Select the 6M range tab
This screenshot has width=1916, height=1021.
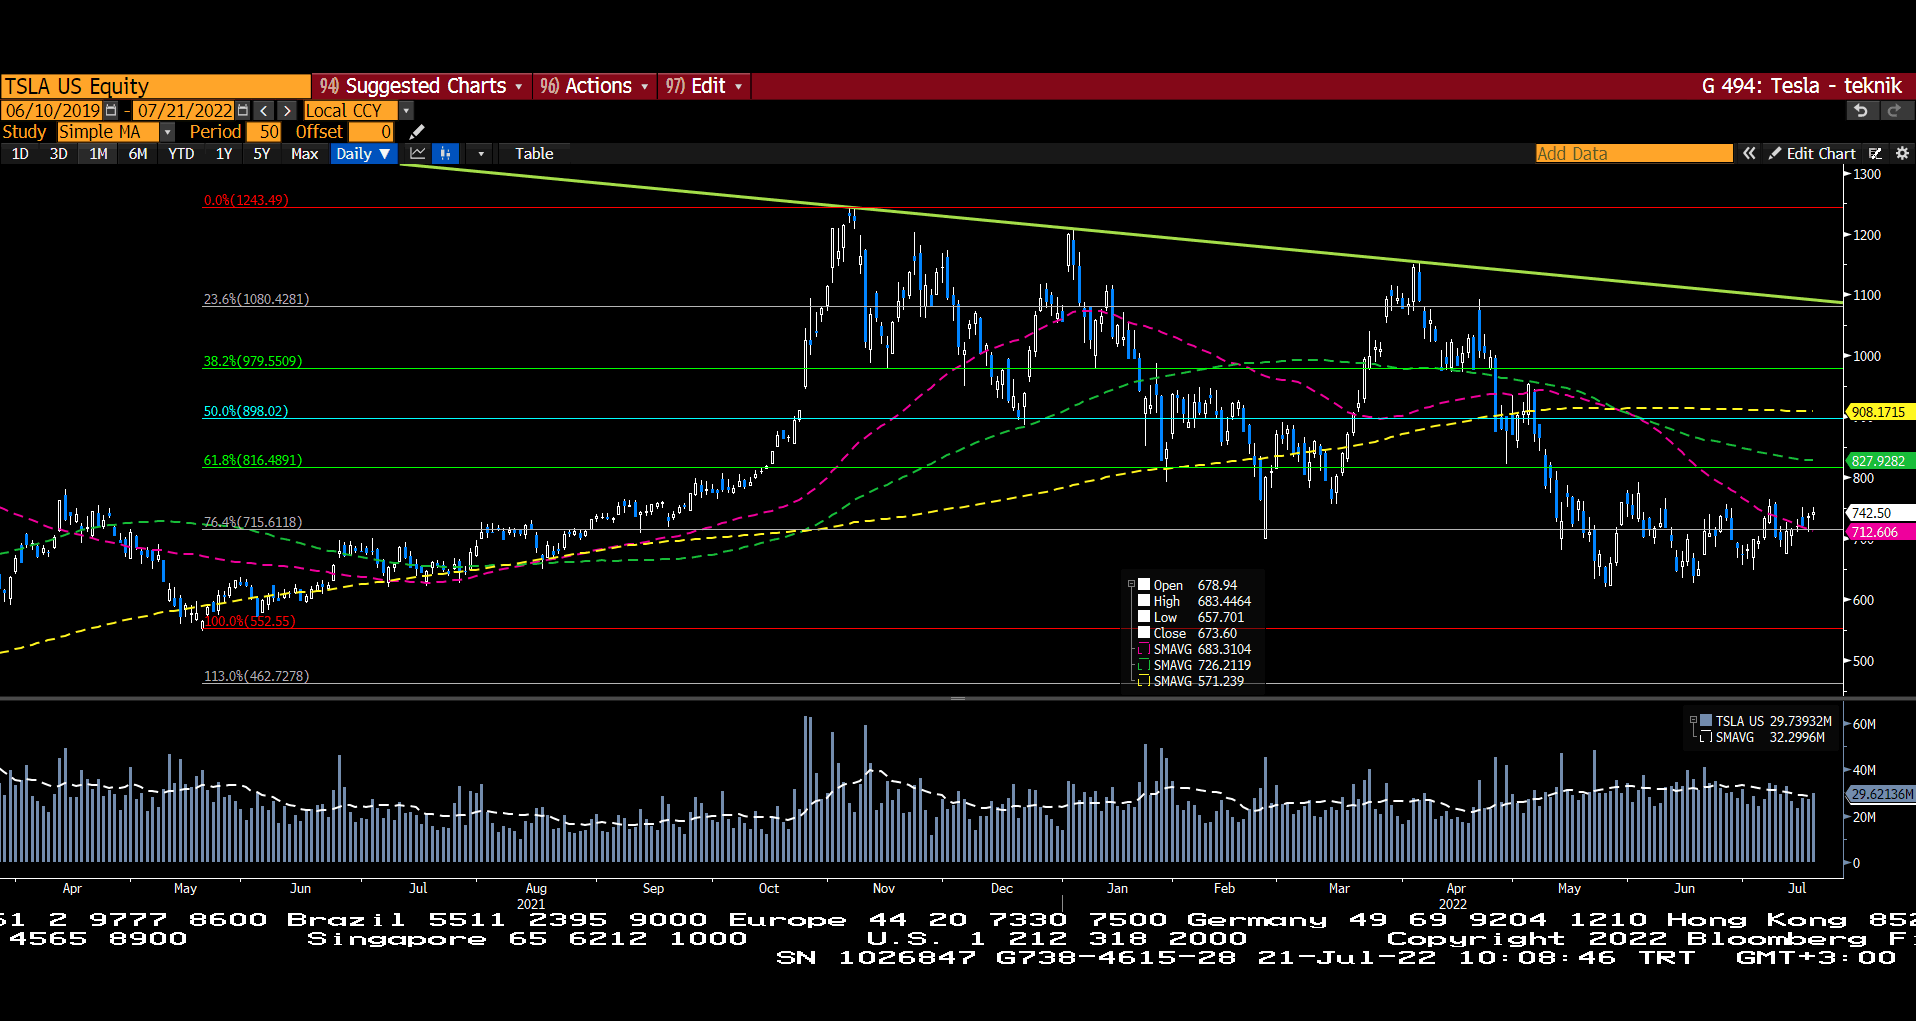click(x=138, y=153)
